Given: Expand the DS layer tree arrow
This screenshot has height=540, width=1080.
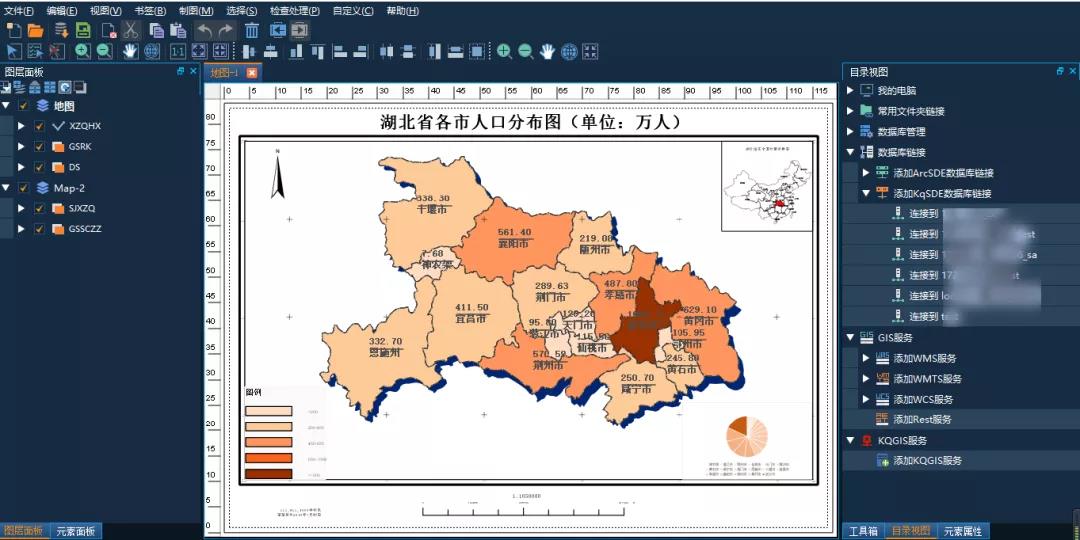Looking at the screenshot, I should [20, 167].
